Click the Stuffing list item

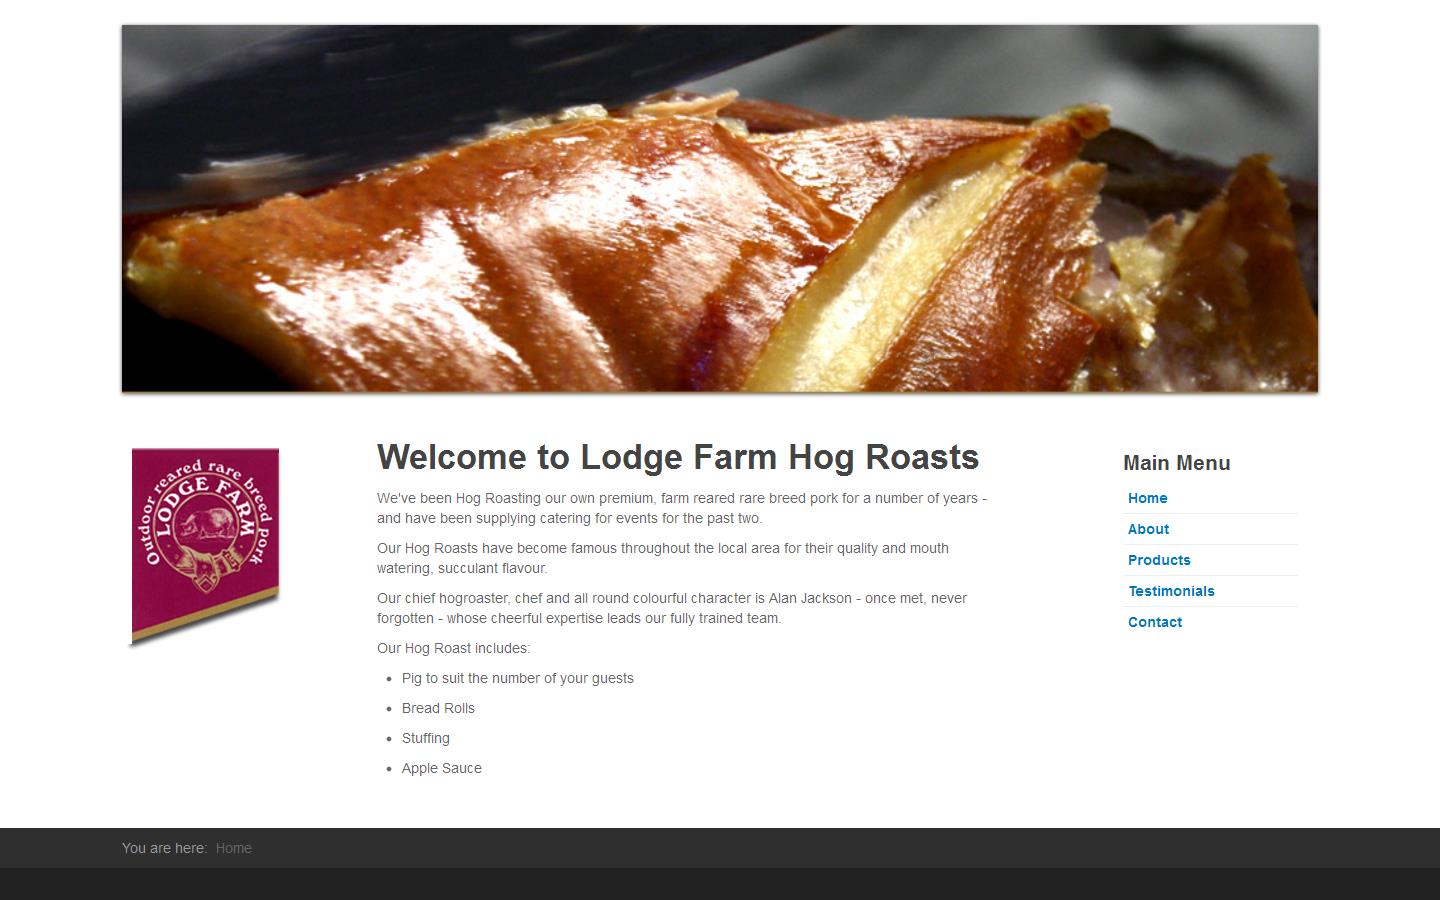click(426, 738)
